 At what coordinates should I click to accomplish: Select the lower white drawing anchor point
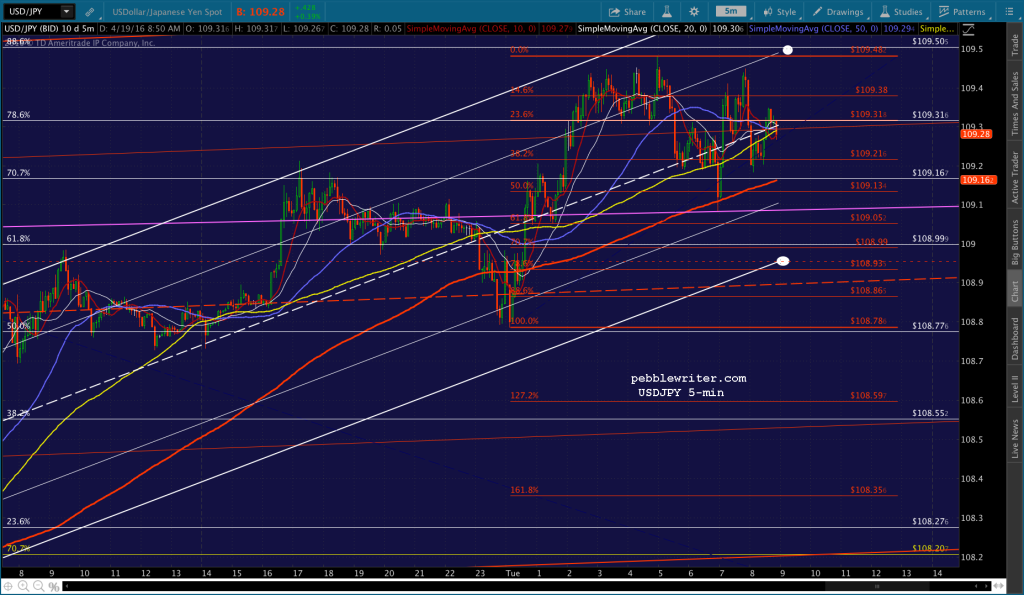click(783, 261)
